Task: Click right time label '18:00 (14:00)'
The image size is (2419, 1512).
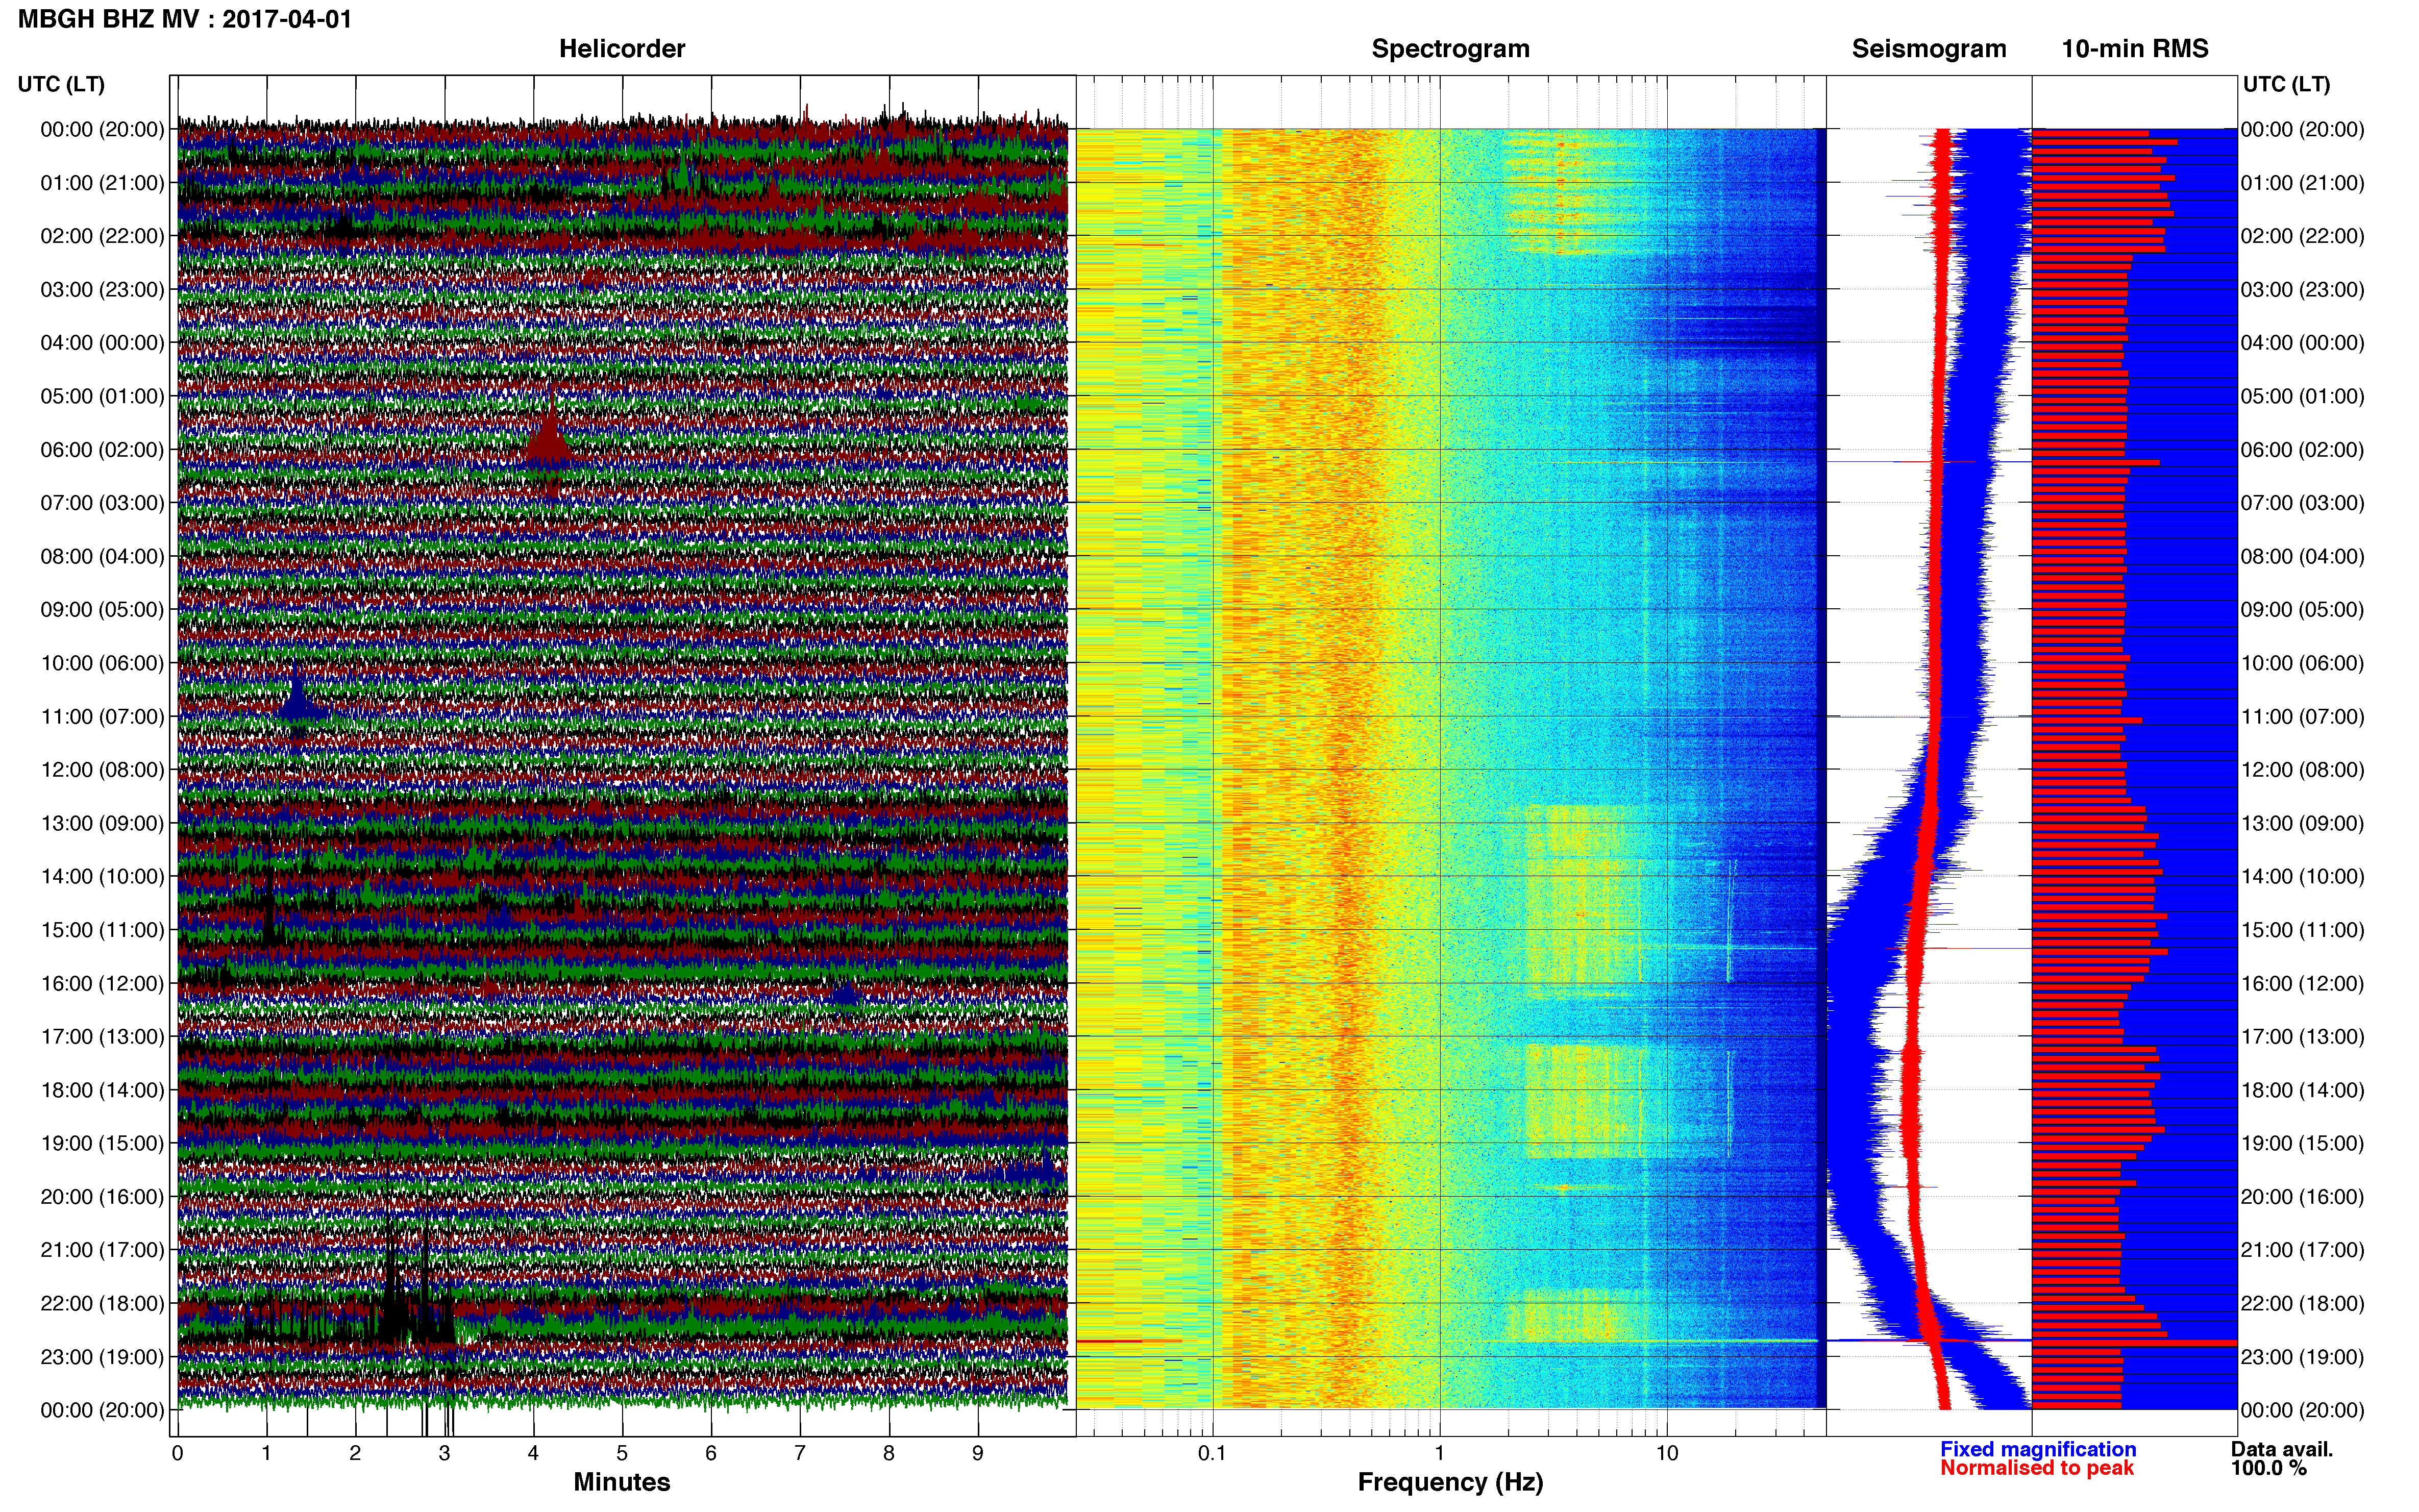Action: (x=2303, y=1090)
